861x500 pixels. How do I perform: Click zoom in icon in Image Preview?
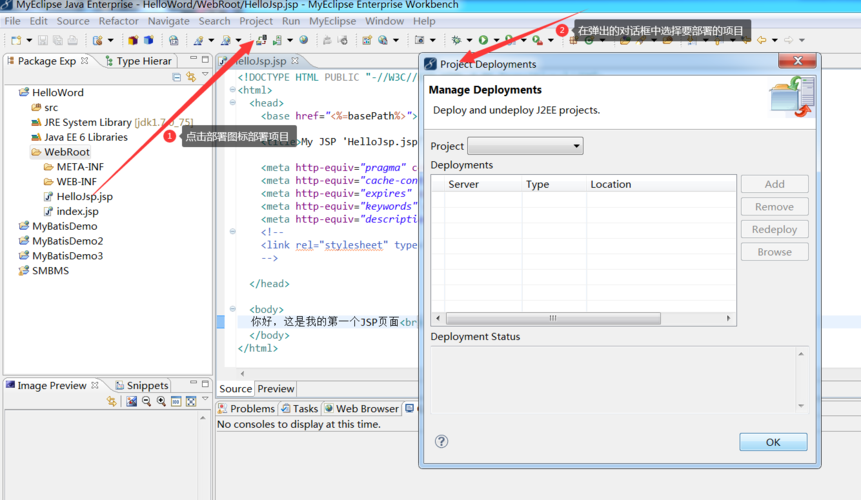(161, 401)
